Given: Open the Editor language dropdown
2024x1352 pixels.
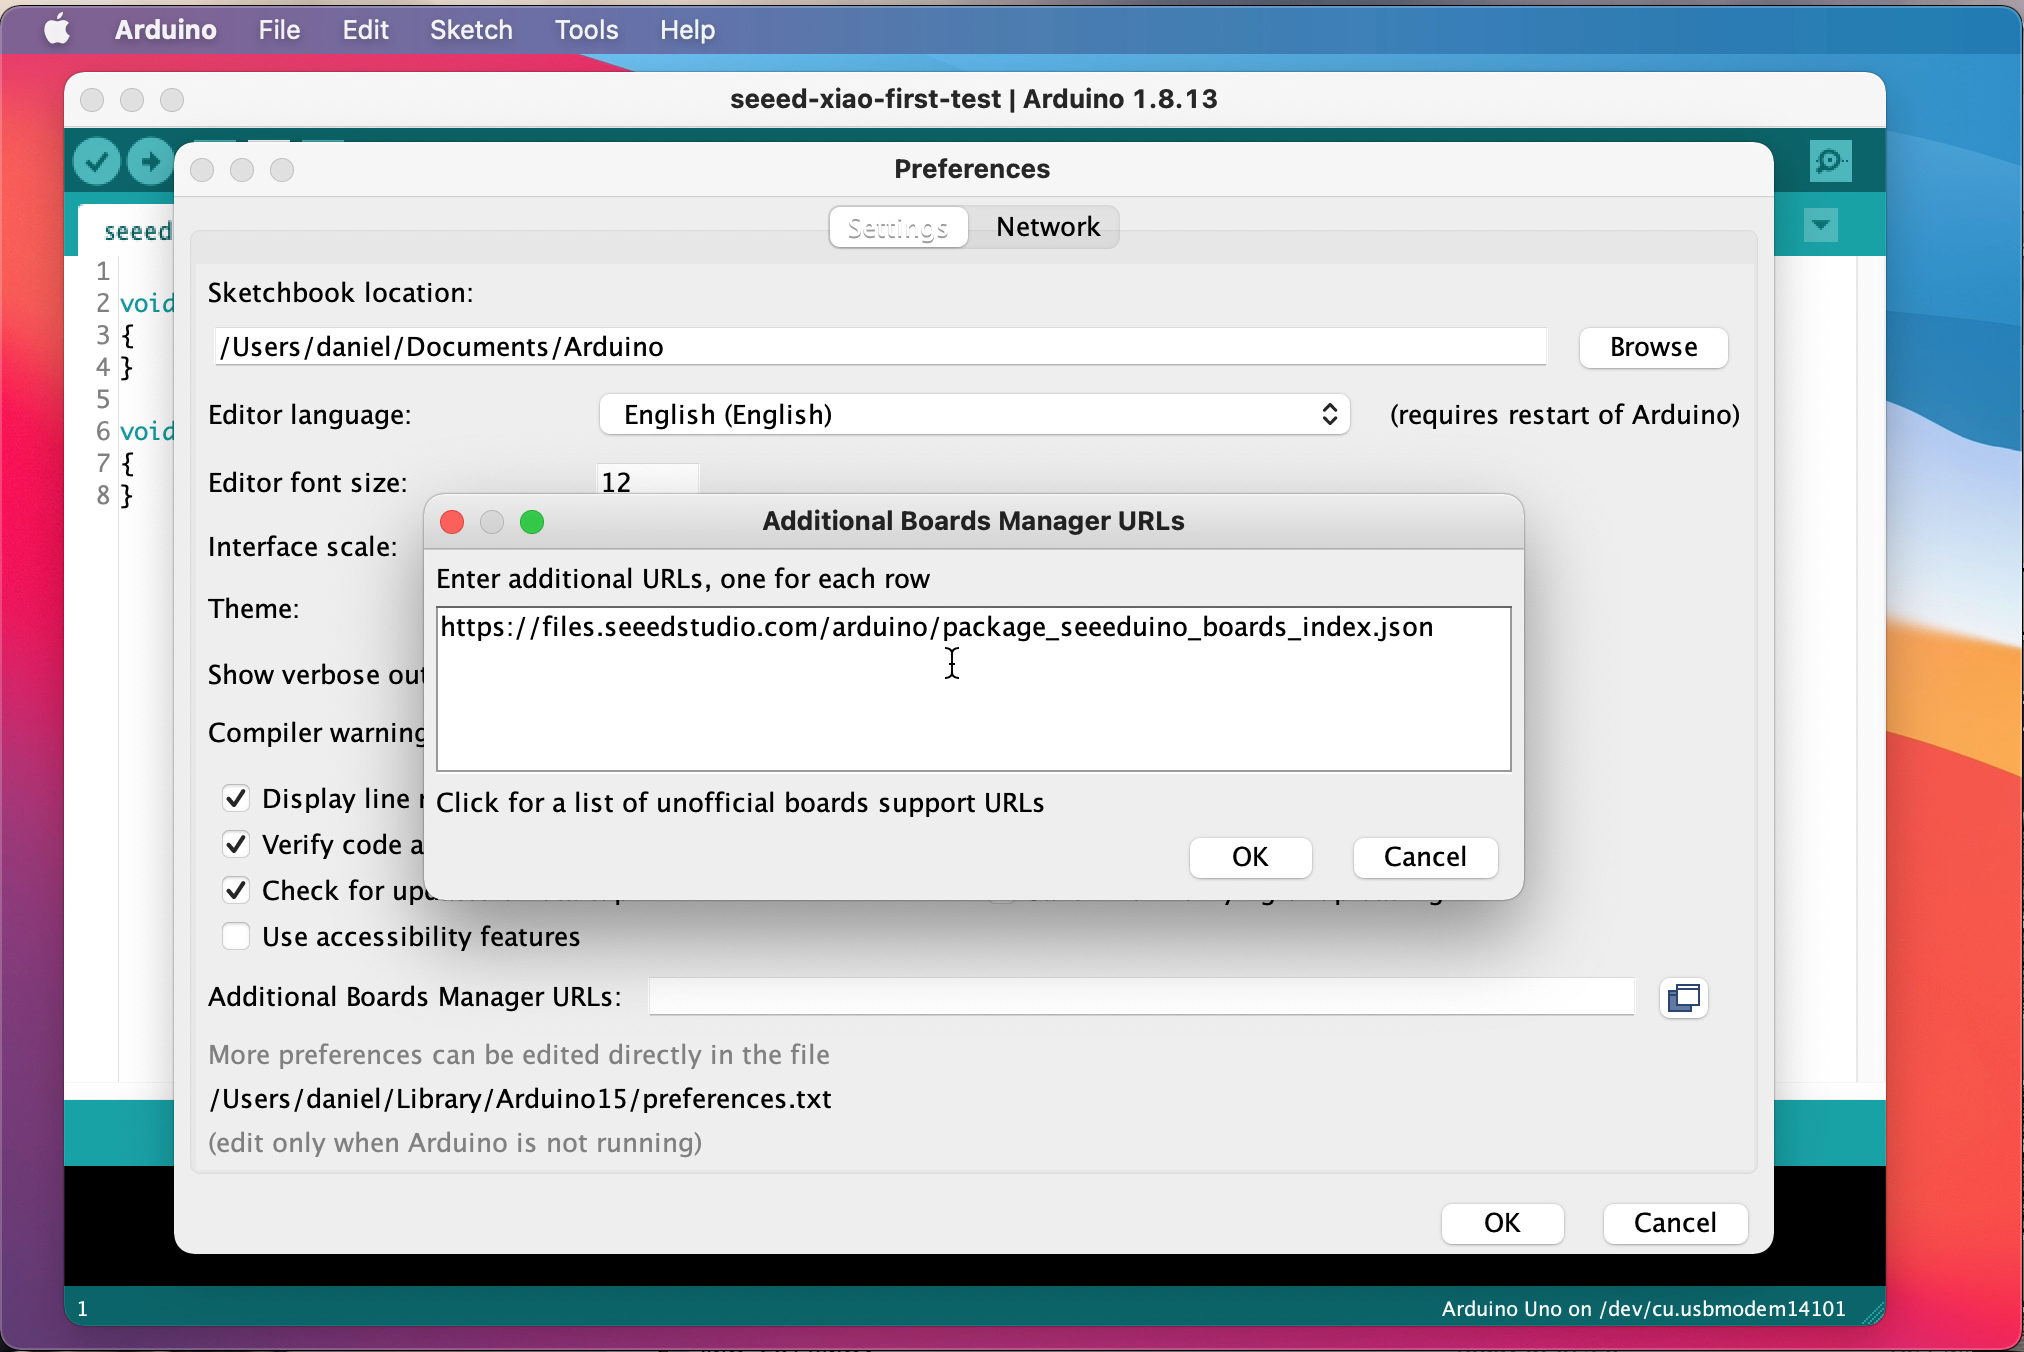Looking at the screenshot, I should click(975, 414).
